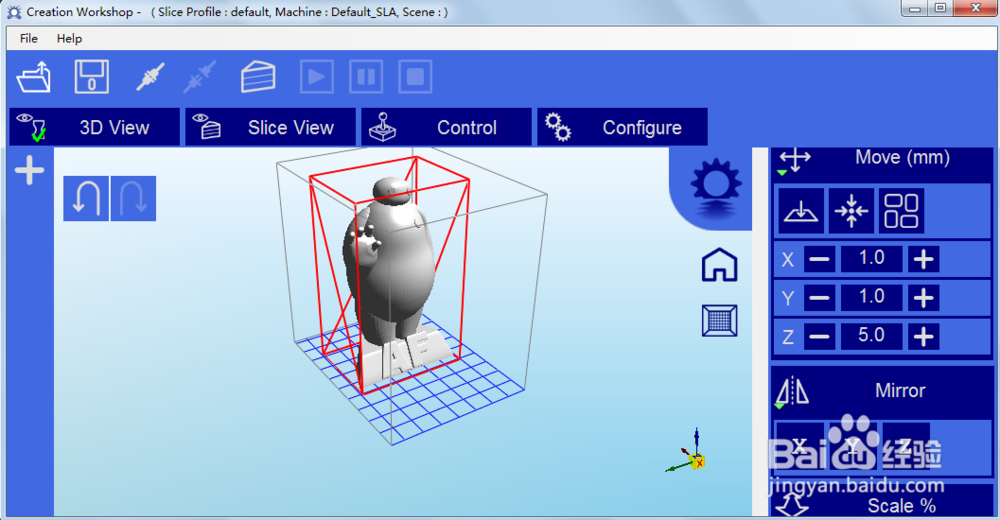Pause the print with the pause button
1000x520 pixels.
[x=366, y=77]
